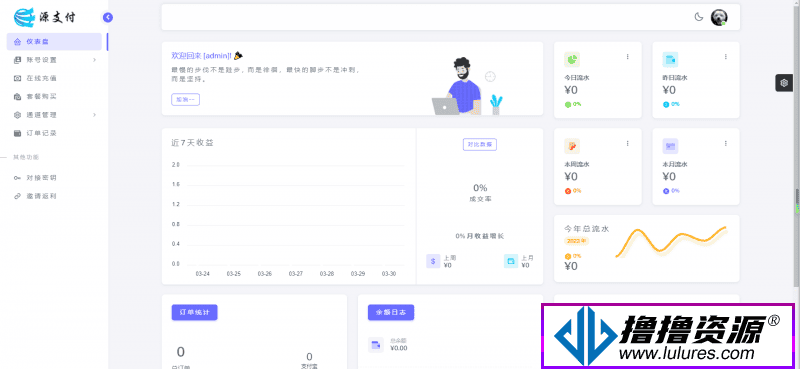Image resolution: width=800 pixels, height=369 pixels.
Task: Click the dollar icon beside 上周
Action: [x=433, y=261]
